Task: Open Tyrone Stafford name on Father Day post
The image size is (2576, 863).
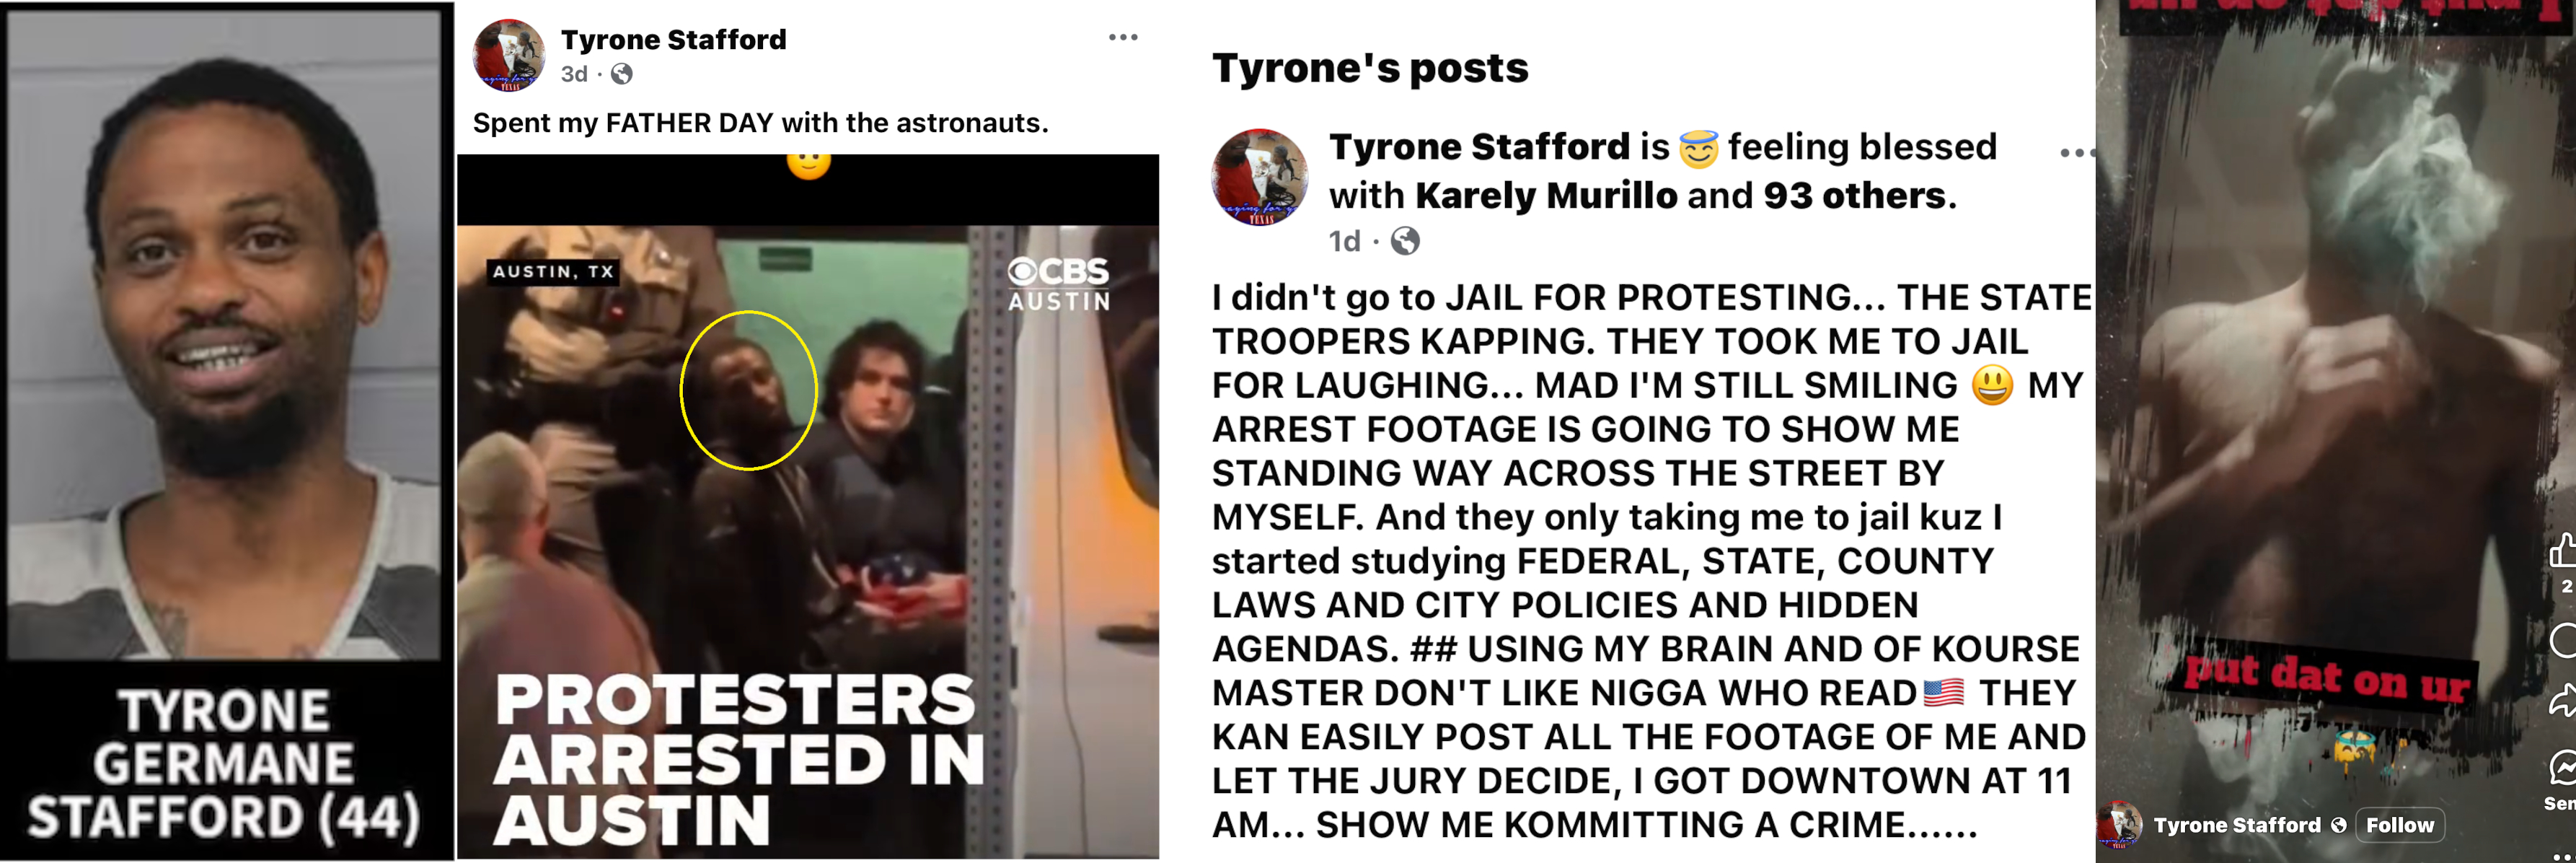Action: [673, 40]
